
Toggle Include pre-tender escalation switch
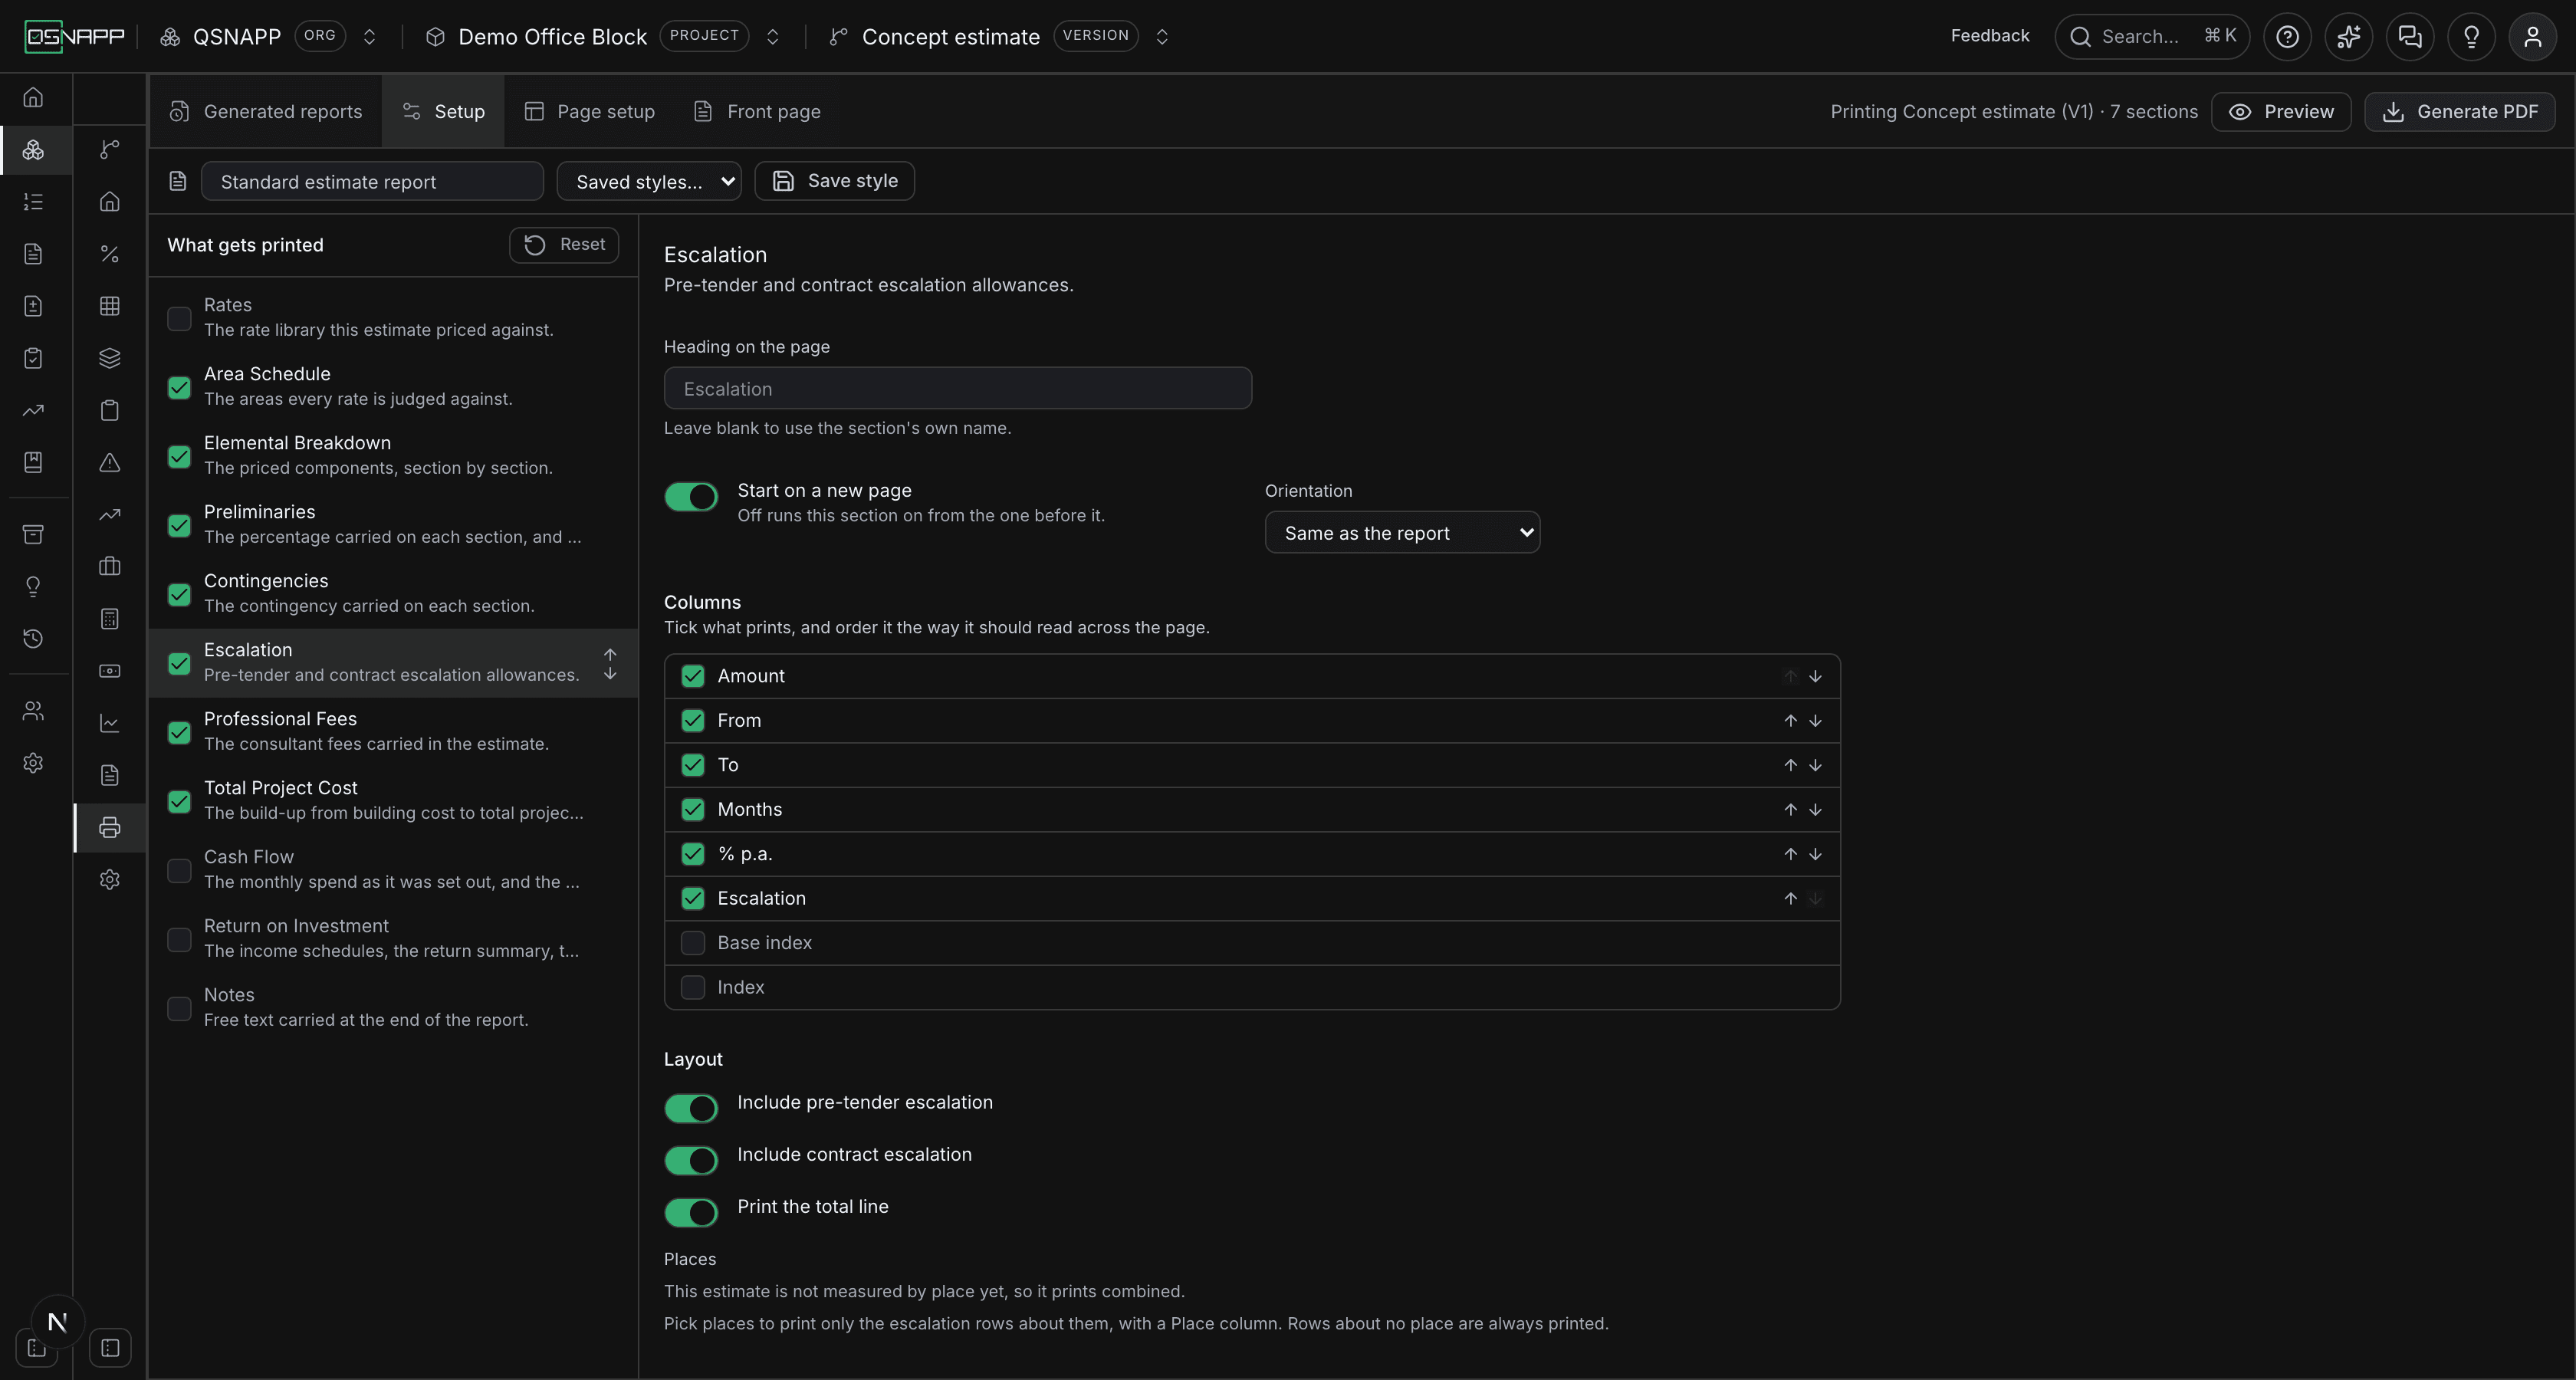click(x=691, y=1108)
